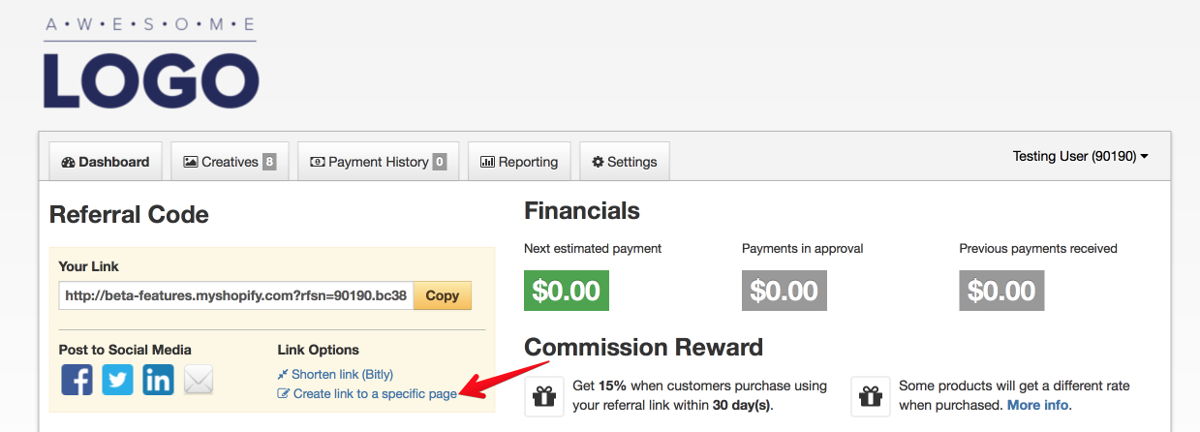1200x432 pixels.
Task: Open the Testing User (90190) dropdown
Action: tap(1080, 156)
